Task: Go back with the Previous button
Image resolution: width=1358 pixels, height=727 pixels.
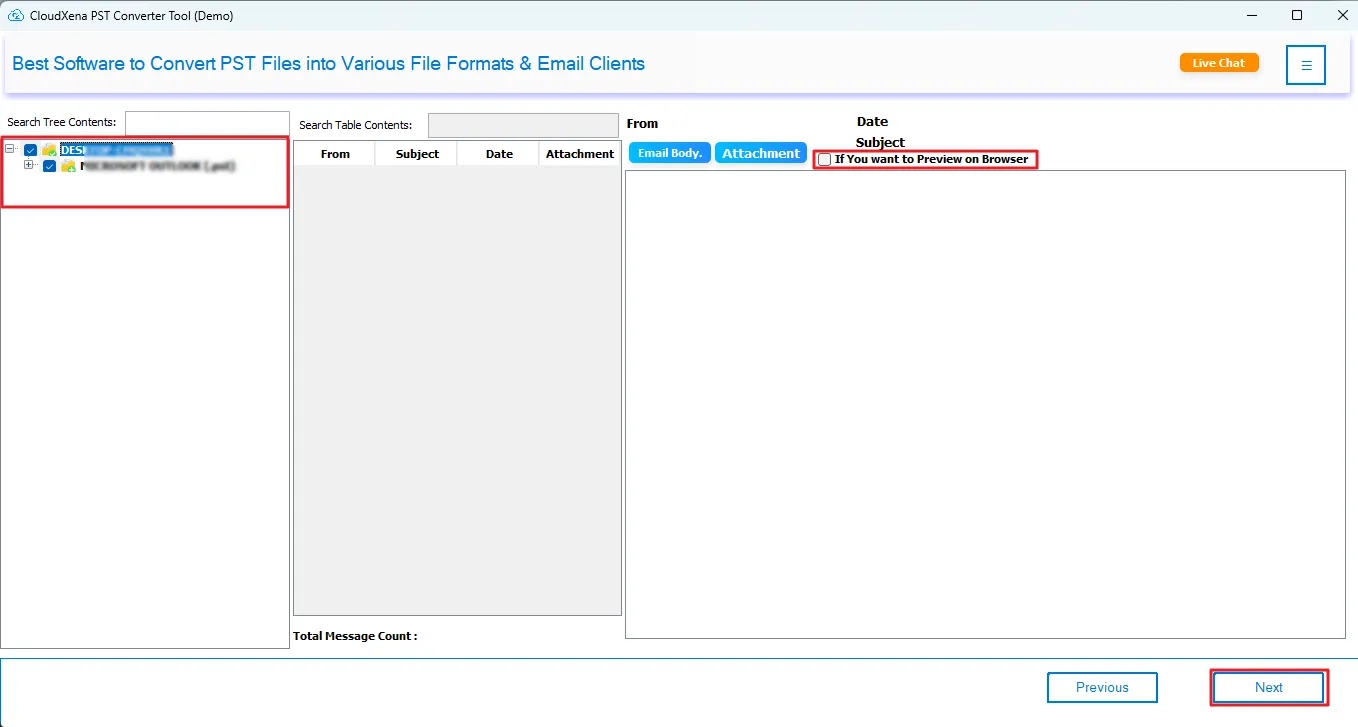Action: coord(1101,687)
